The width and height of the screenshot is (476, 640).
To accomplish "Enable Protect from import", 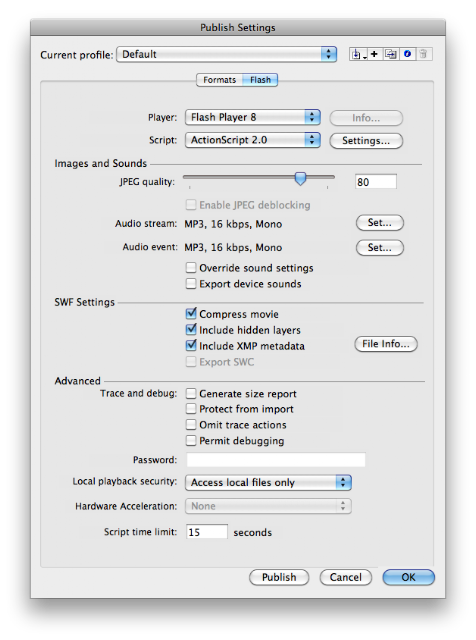I will tap(191, 409).
